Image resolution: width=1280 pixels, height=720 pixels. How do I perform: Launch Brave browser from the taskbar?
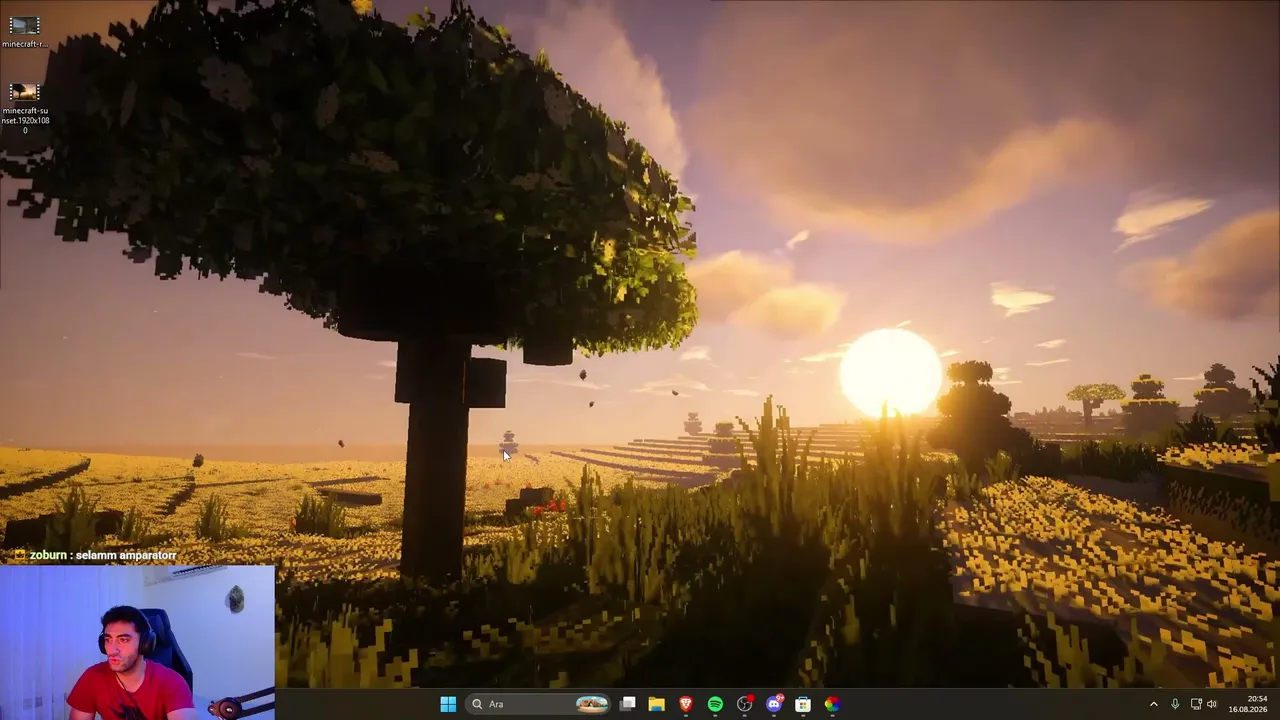686,704
